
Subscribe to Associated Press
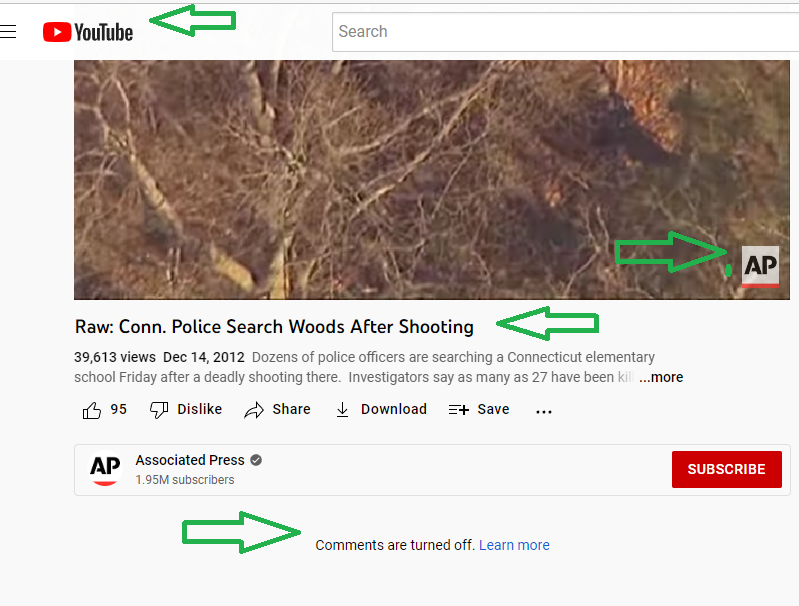[x=727, y=469]
